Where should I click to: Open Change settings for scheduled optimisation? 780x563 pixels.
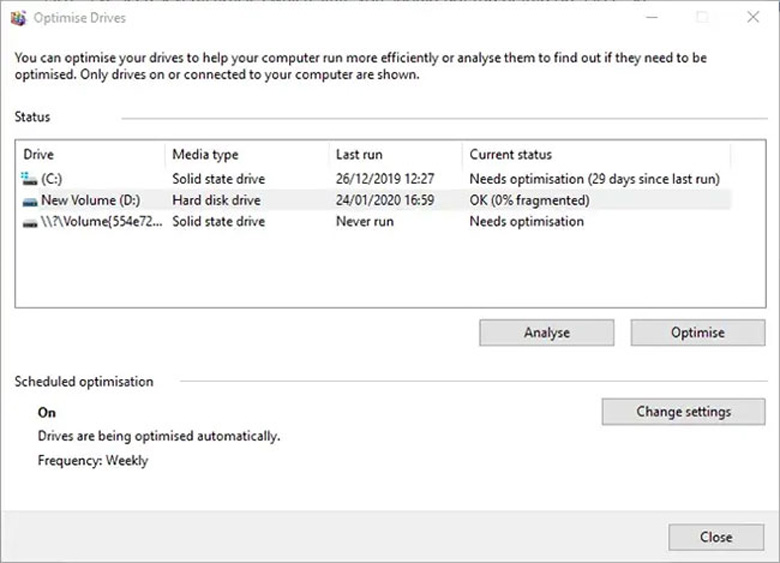point(683,411)
